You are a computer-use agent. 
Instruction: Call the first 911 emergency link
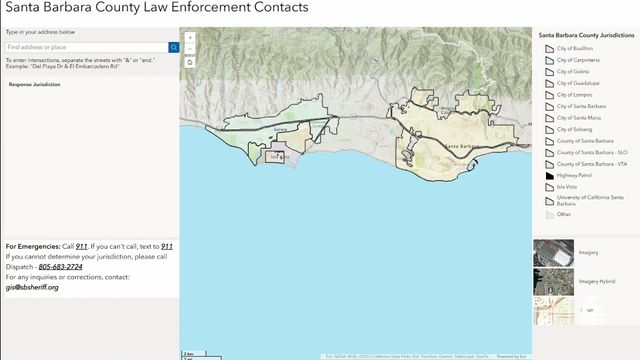click(82, 247)
